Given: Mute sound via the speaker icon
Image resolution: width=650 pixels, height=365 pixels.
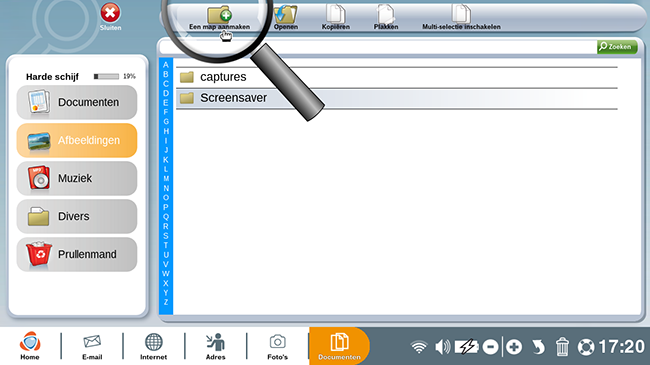Looking at the screenshot, I should coord(442,347).
